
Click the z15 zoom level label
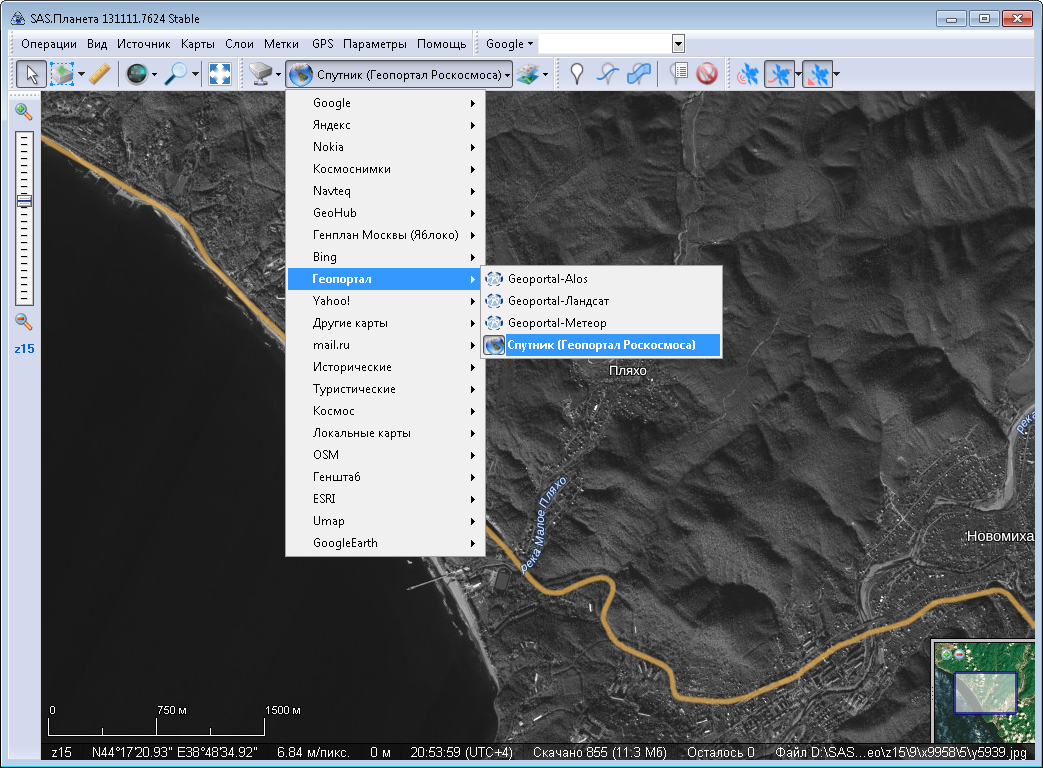click(x=24, y=348)
